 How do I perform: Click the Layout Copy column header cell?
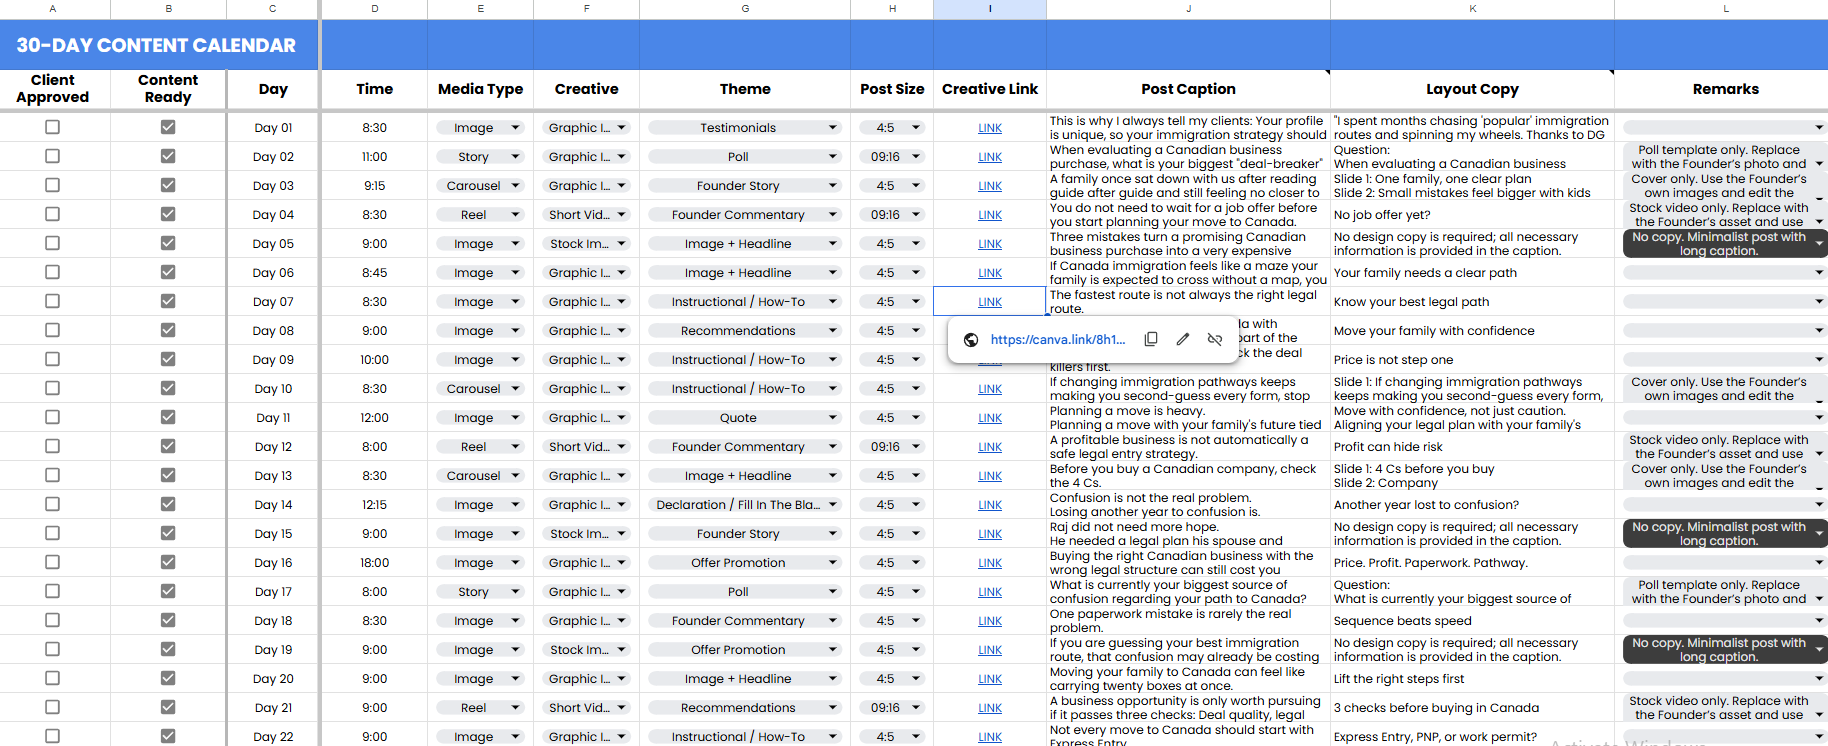pyautogui.click(x=1472, y=89)
